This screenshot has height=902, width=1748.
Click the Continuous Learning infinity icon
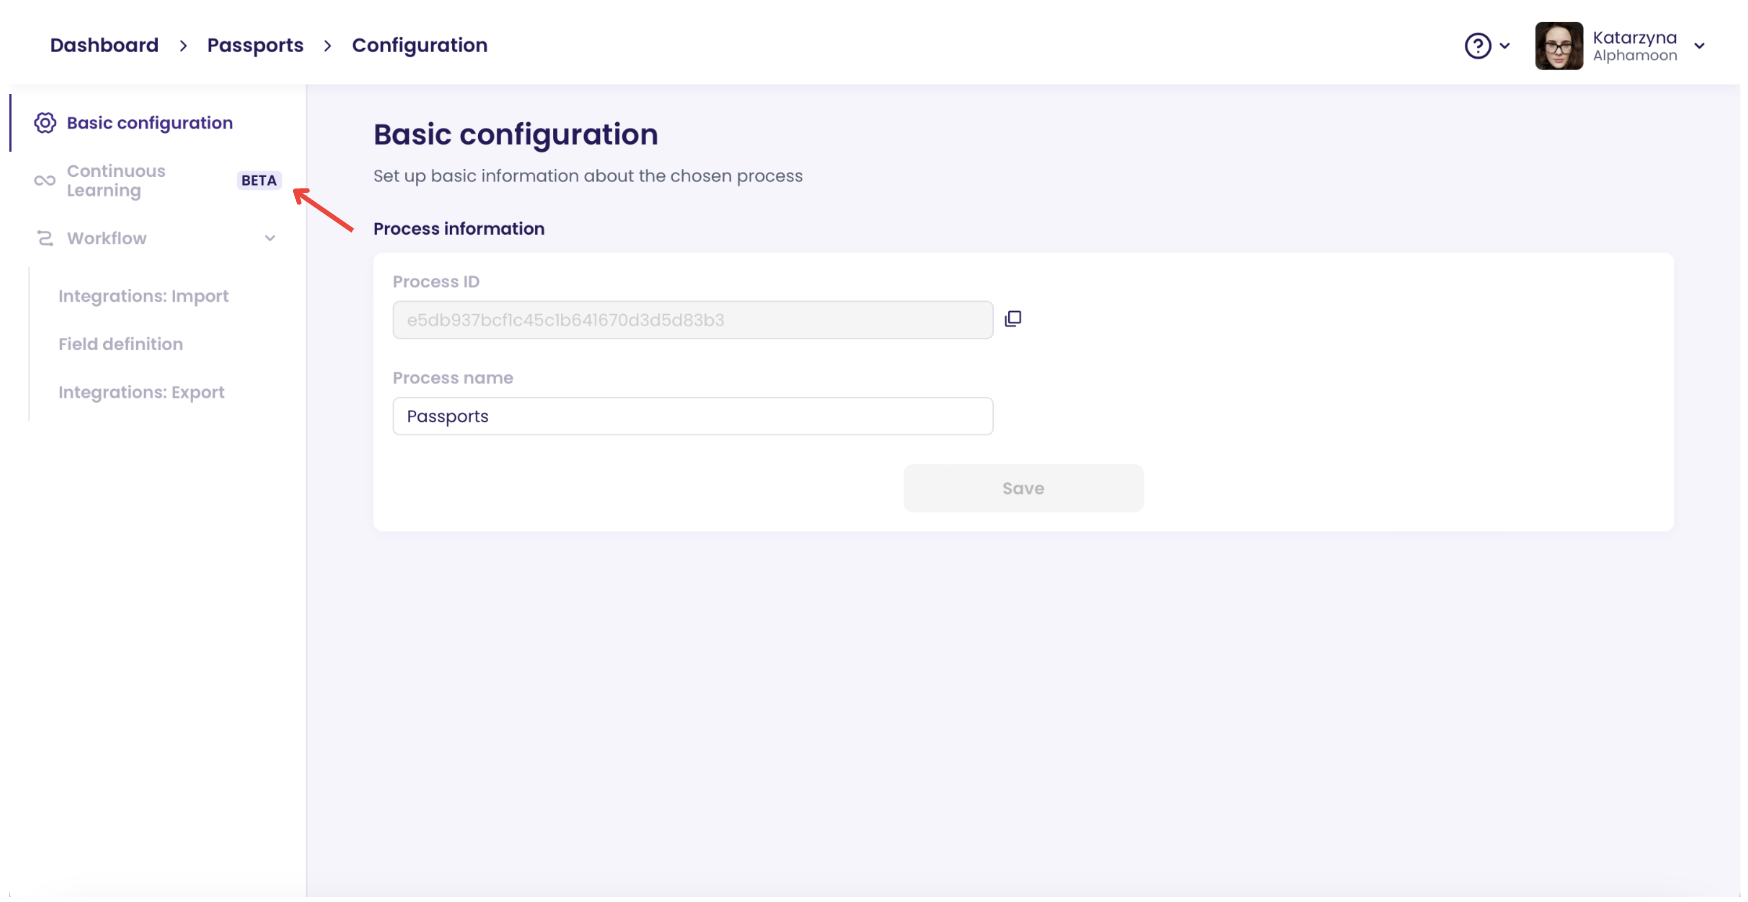click(x=45, y=181)
